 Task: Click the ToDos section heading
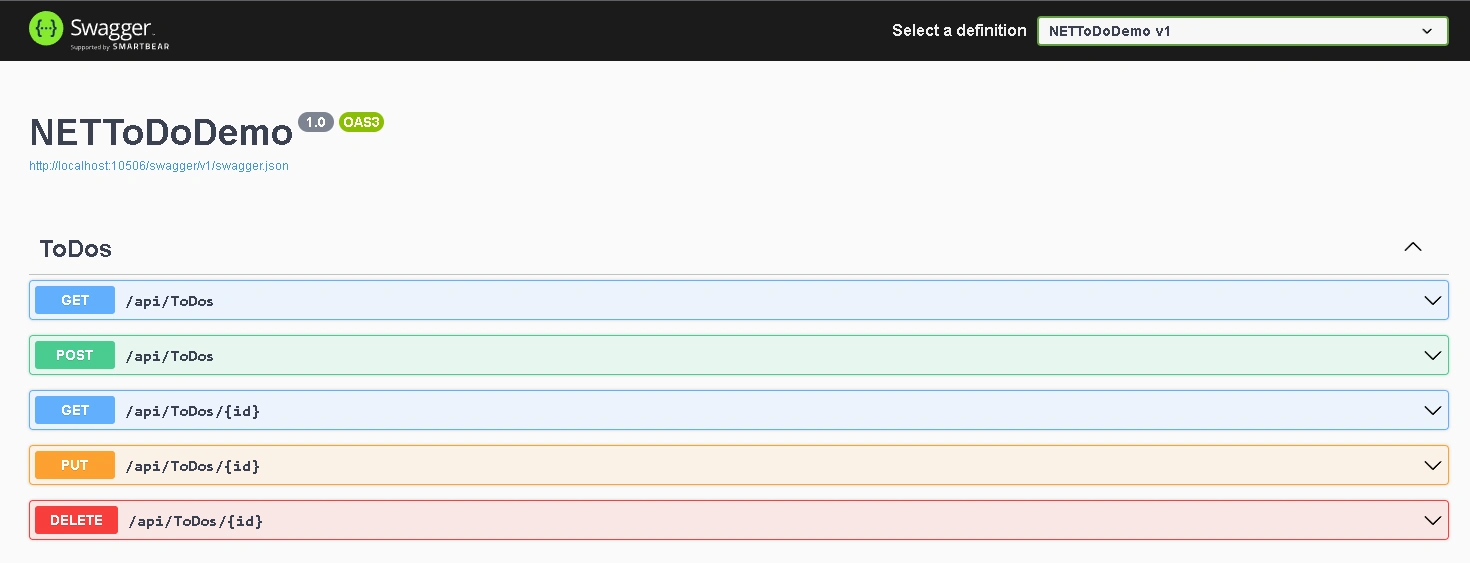pos(76,249)
